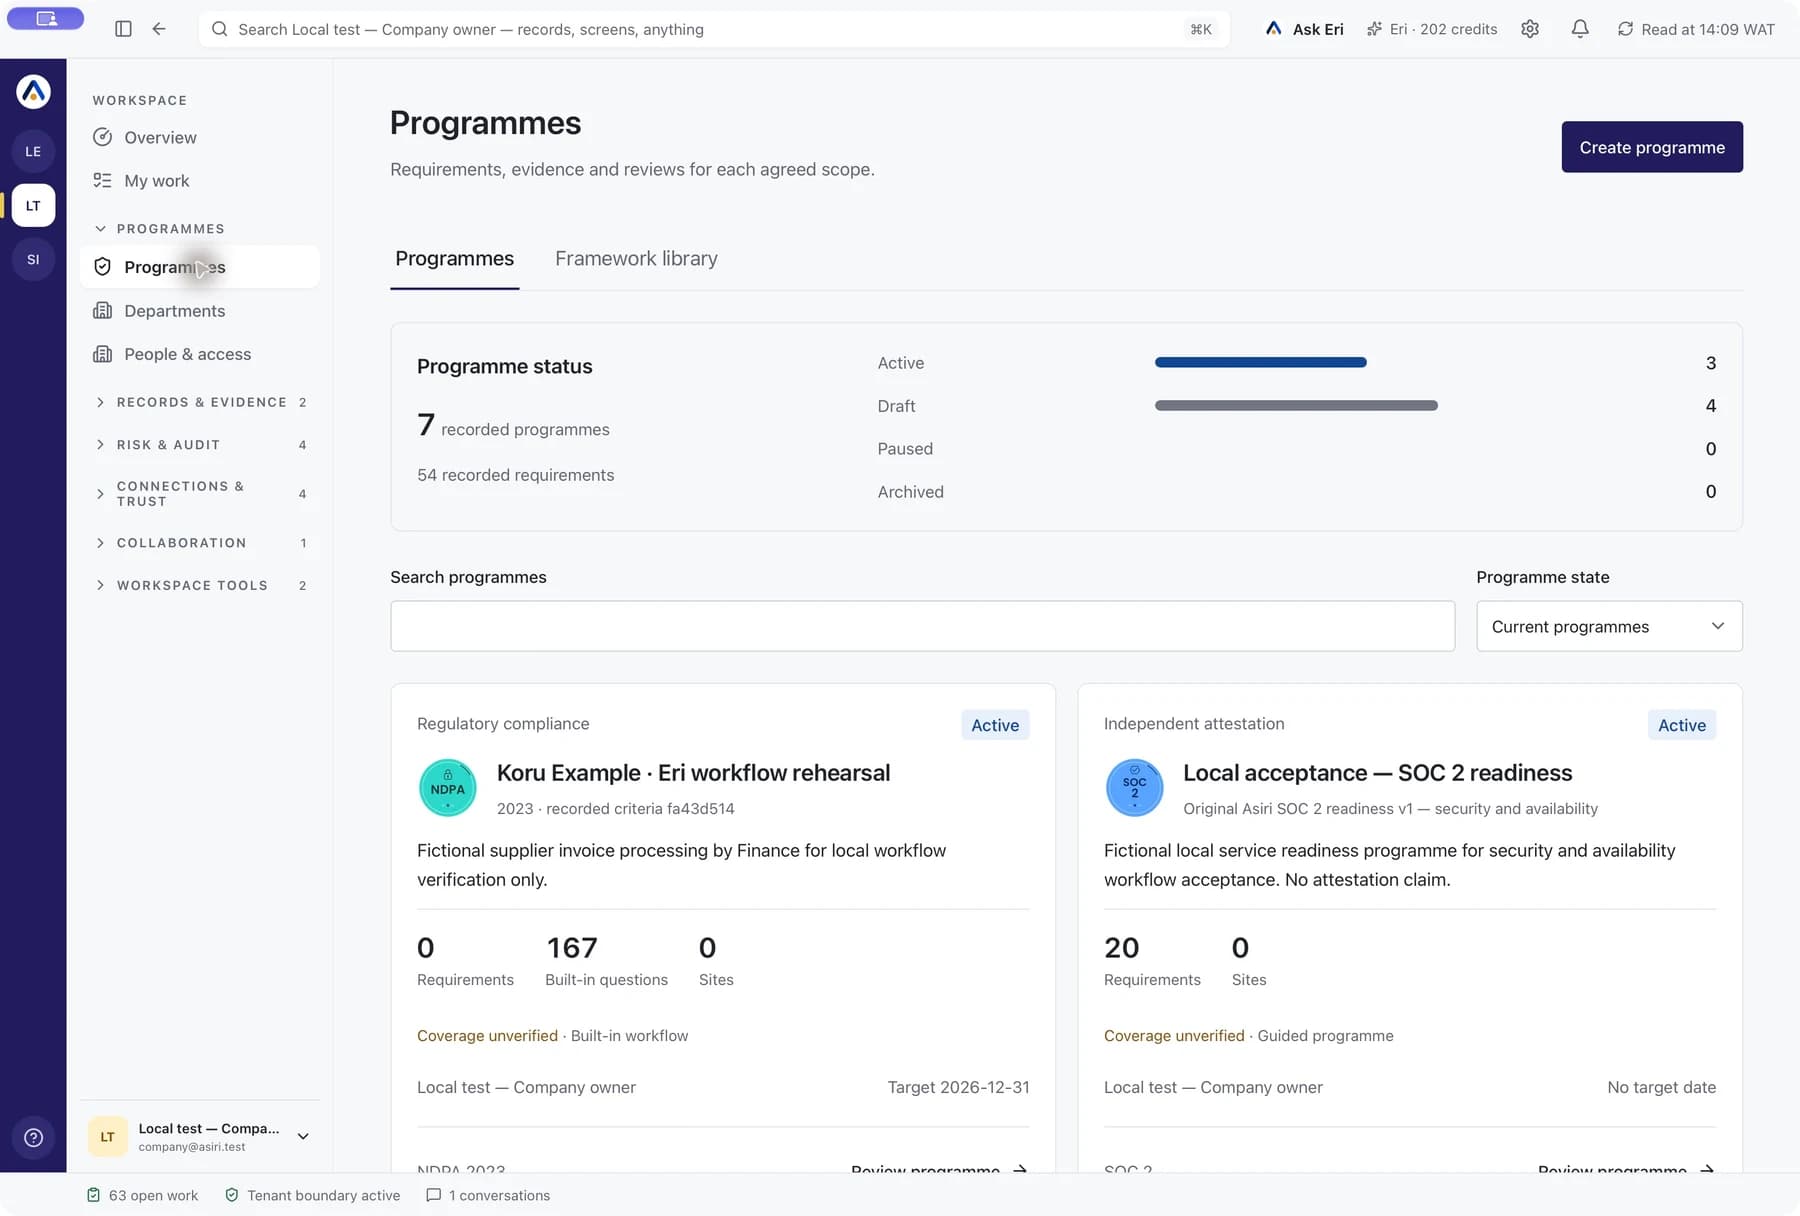Click the back arrow icon

pyautogui.click(x=159, y=29)
